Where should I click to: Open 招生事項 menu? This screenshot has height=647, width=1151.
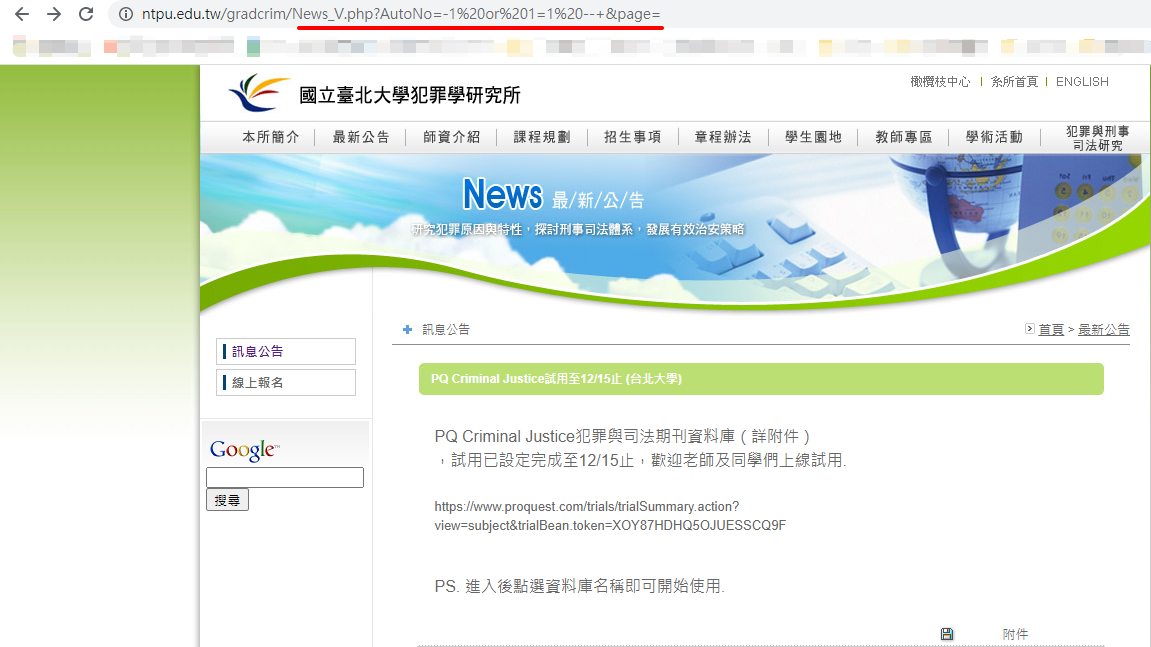click(633, 137)
